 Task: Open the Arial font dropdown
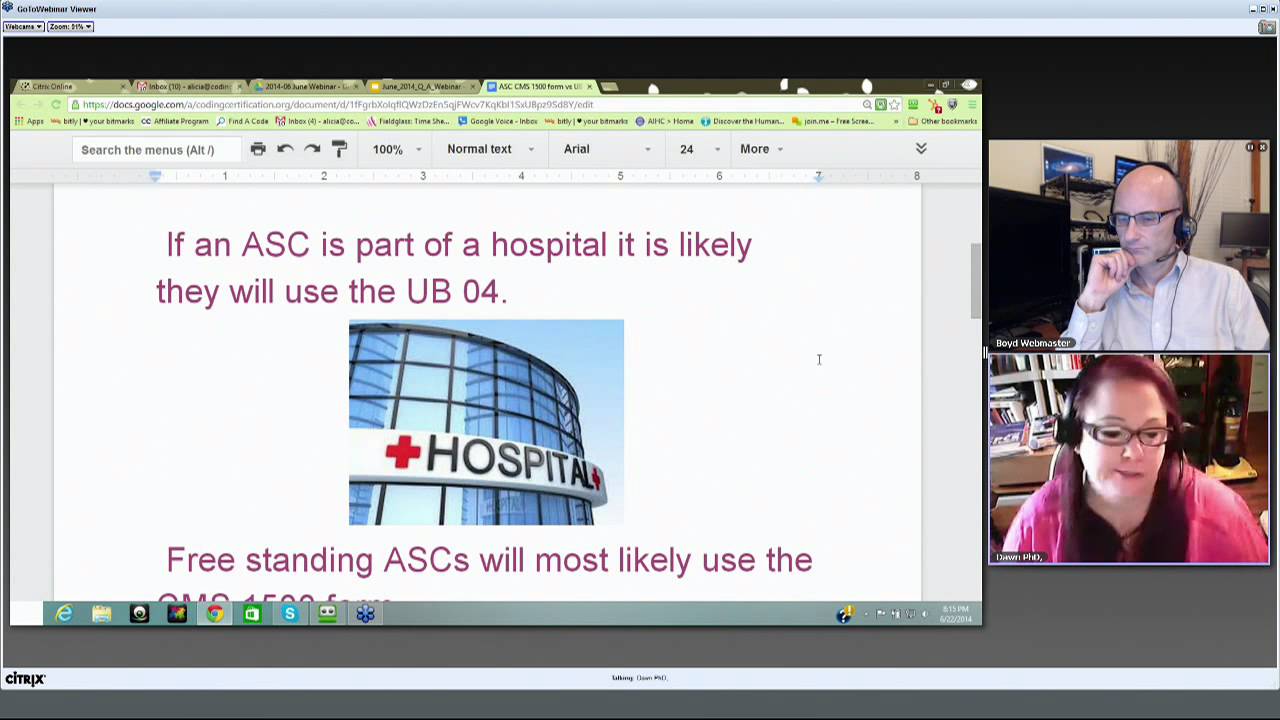pos(606,149)
